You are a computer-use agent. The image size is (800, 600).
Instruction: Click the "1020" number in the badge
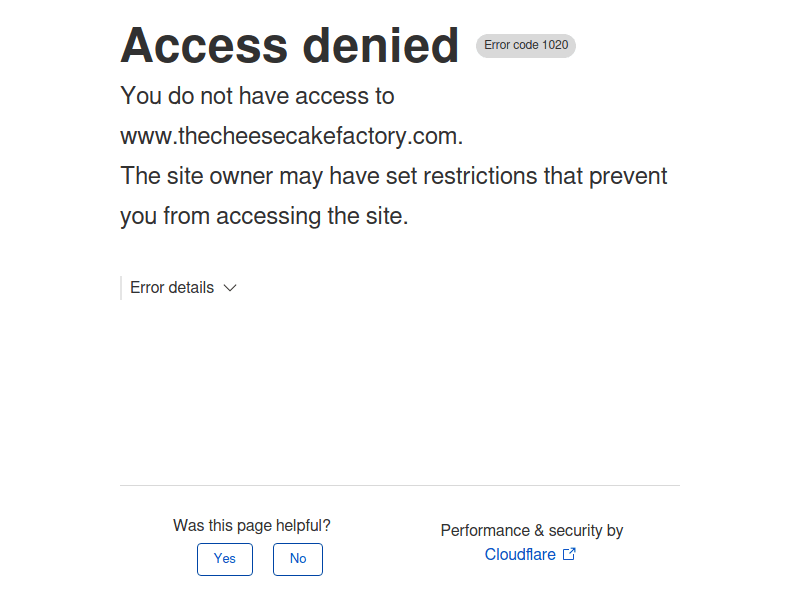click(555, 45)
